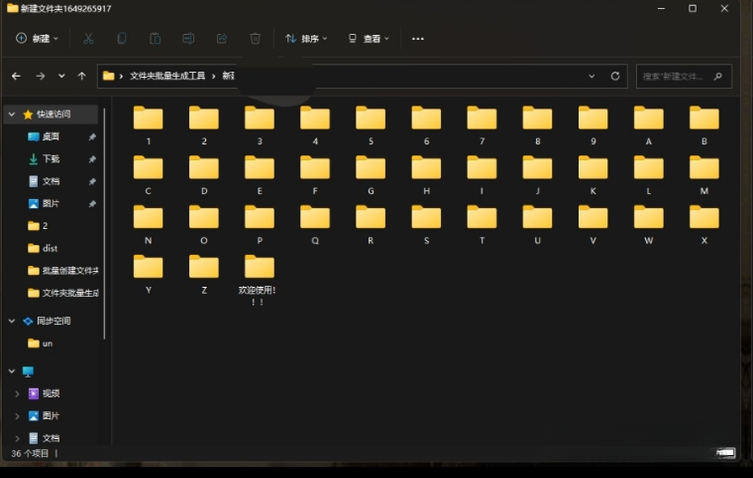Click the Share icon in toolbar
Screen dimensions: 753x478
[222, 38]
